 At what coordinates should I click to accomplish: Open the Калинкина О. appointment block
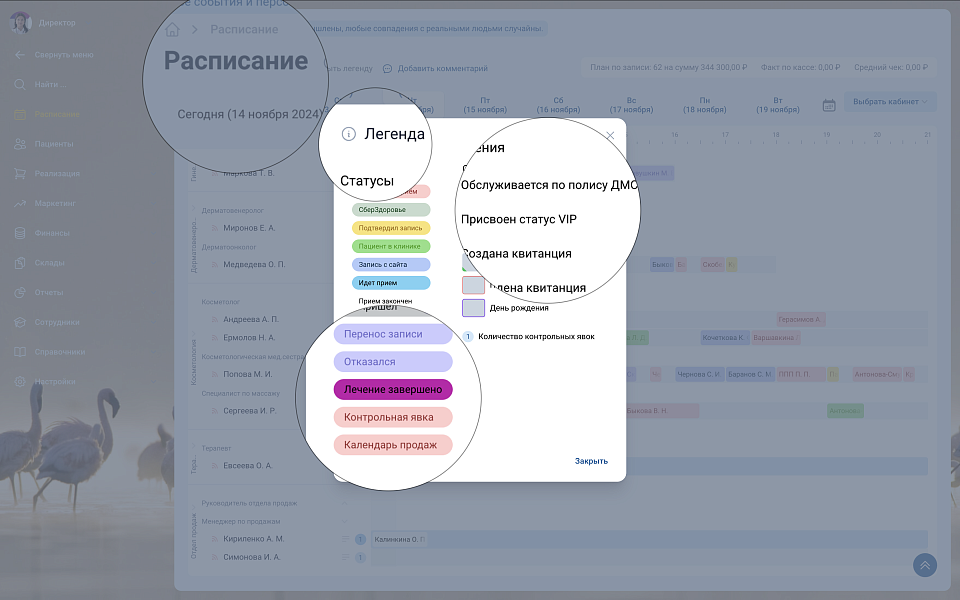(399, 539)
